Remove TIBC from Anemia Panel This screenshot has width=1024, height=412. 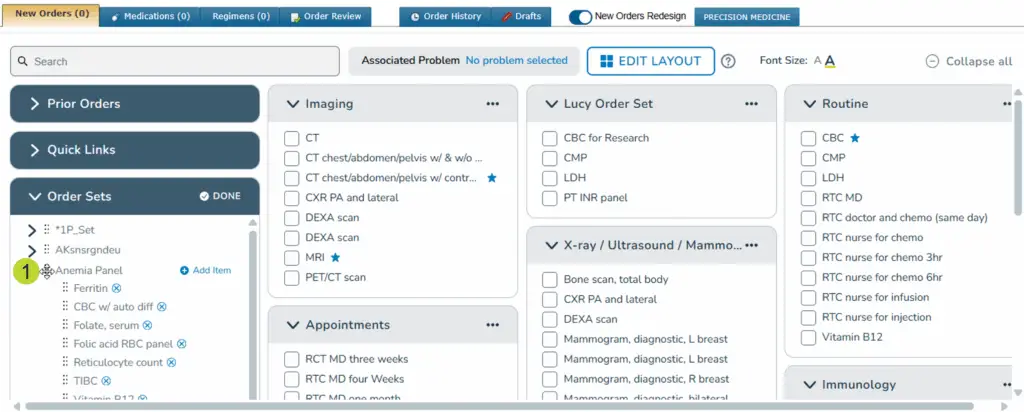pos(105,381)
